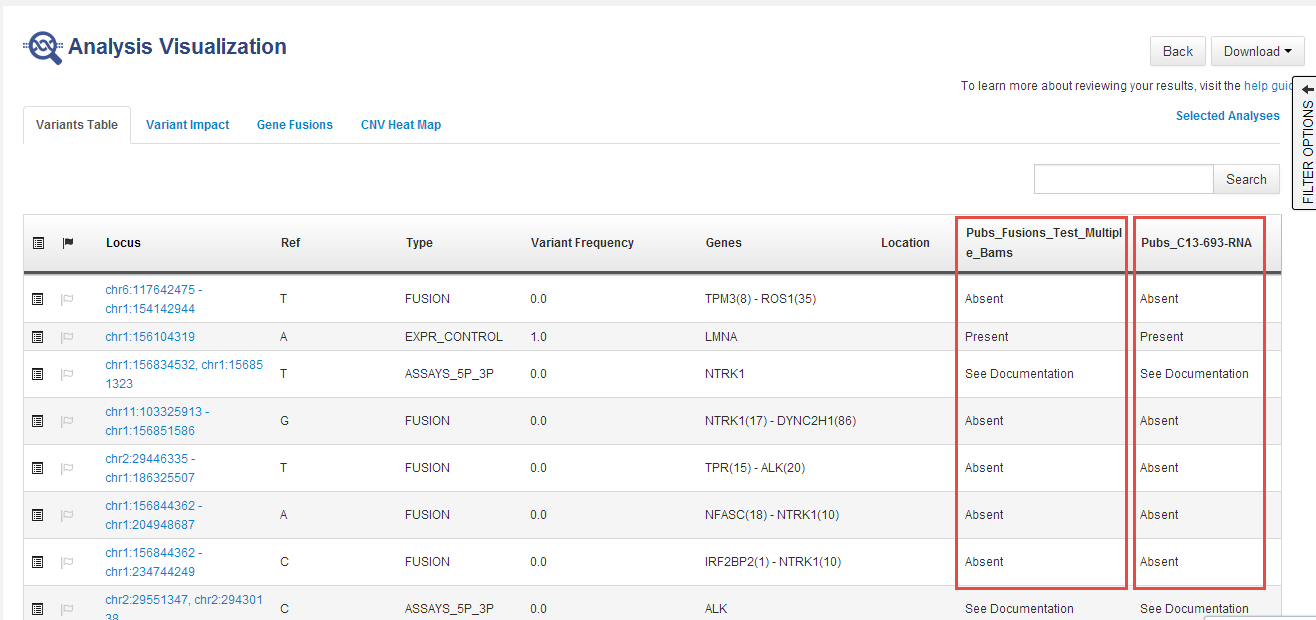
Task: Click the Analysis Visualization logo icon
Action: coord(44,47)
